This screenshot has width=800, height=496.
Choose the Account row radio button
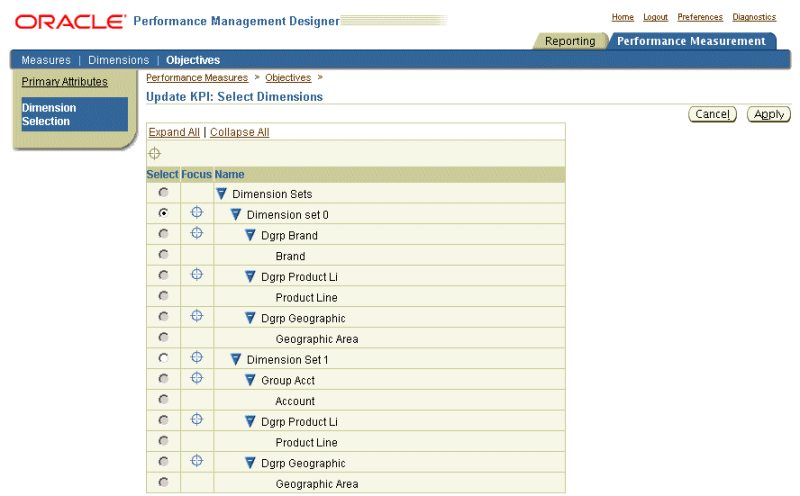(x=163, y=399)
